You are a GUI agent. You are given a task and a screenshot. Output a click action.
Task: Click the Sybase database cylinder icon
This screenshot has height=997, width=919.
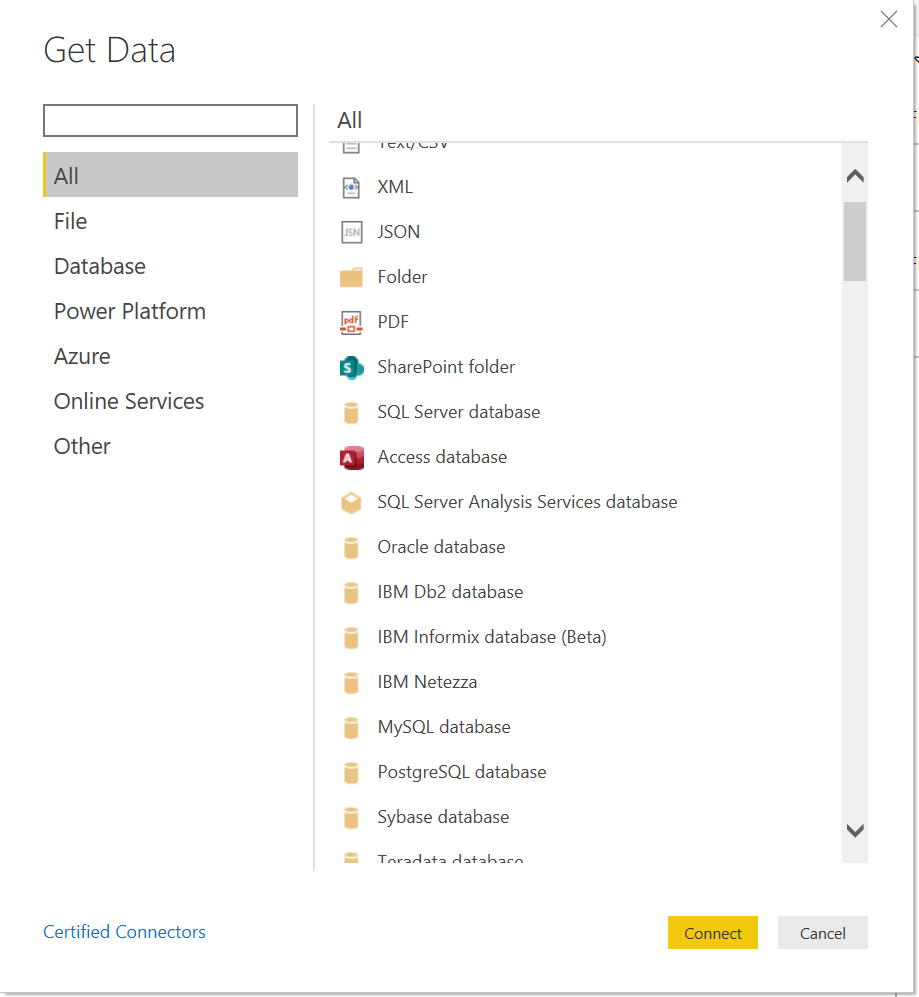[351, 818]
